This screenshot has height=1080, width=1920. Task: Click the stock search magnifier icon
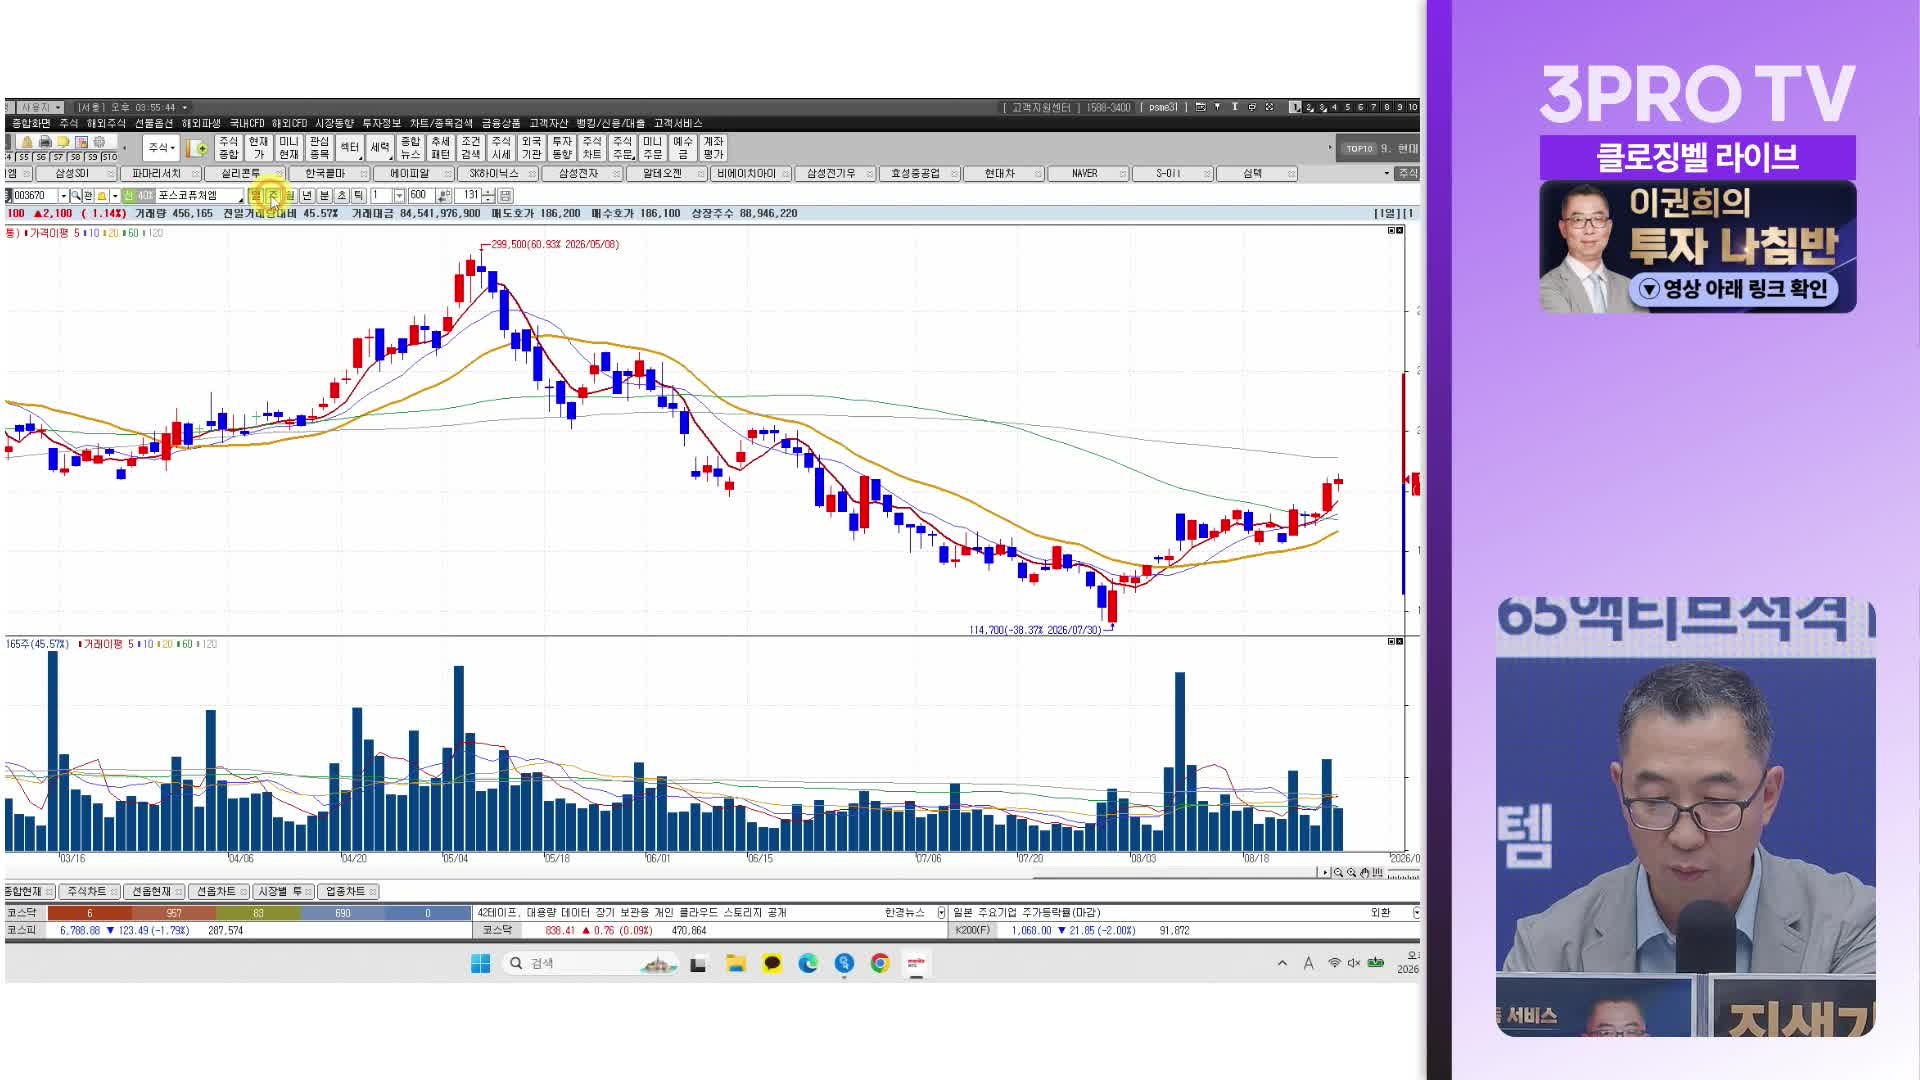pyautogui.click(x=76, y=195)
